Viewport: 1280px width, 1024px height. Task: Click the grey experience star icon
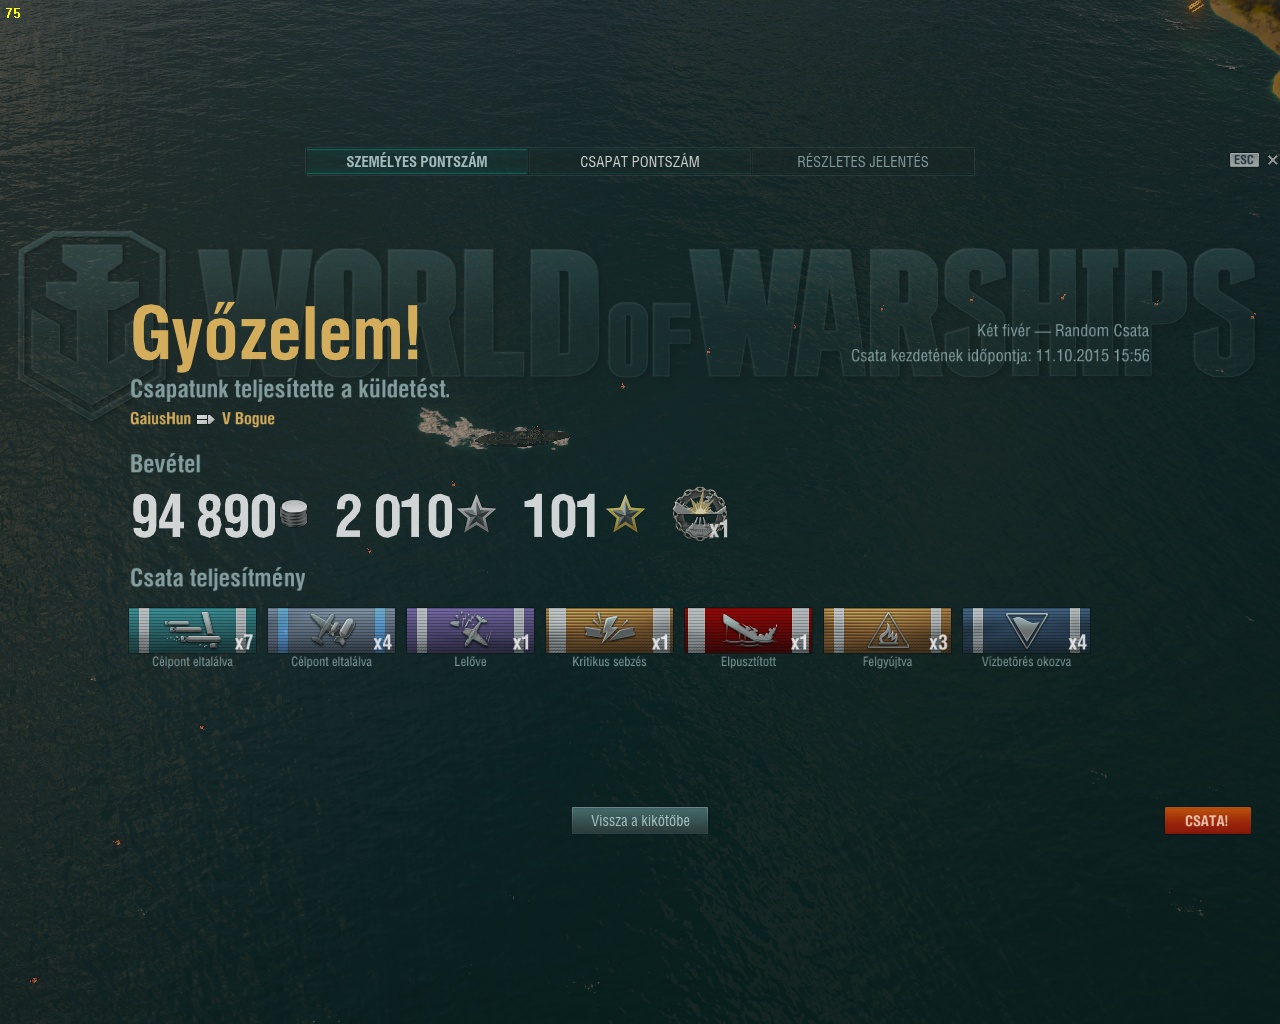[476, 515]
